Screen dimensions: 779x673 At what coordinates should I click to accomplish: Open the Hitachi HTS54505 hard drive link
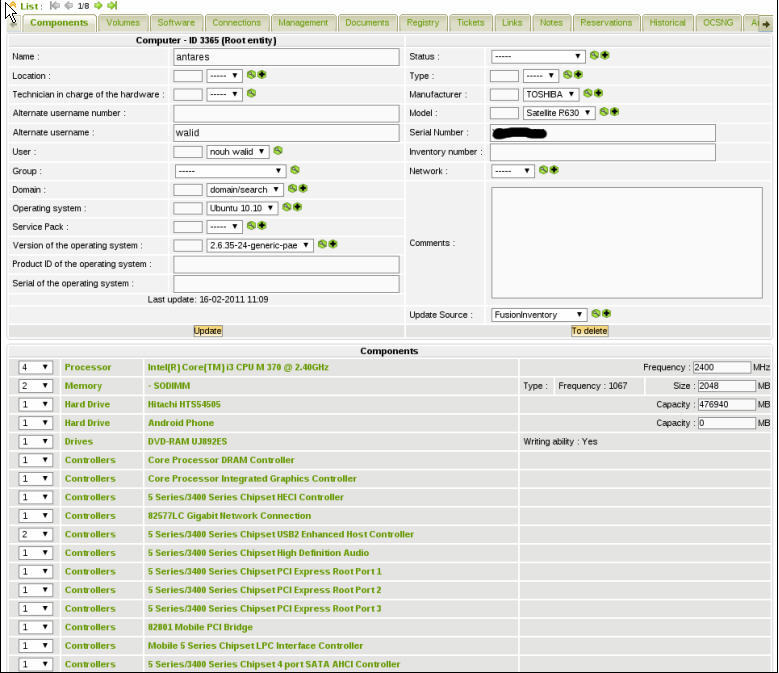[x=185, y=404]
